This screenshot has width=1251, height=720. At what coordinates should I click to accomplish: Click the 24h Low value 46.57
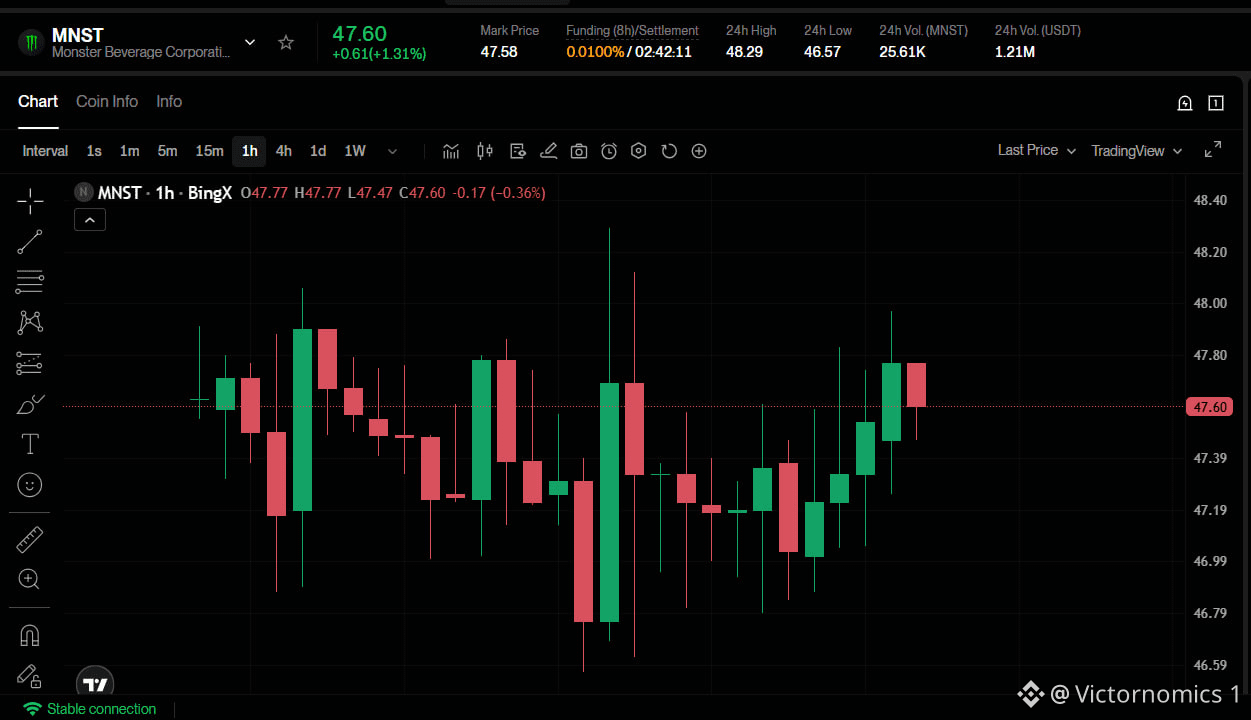pos(822,51)
